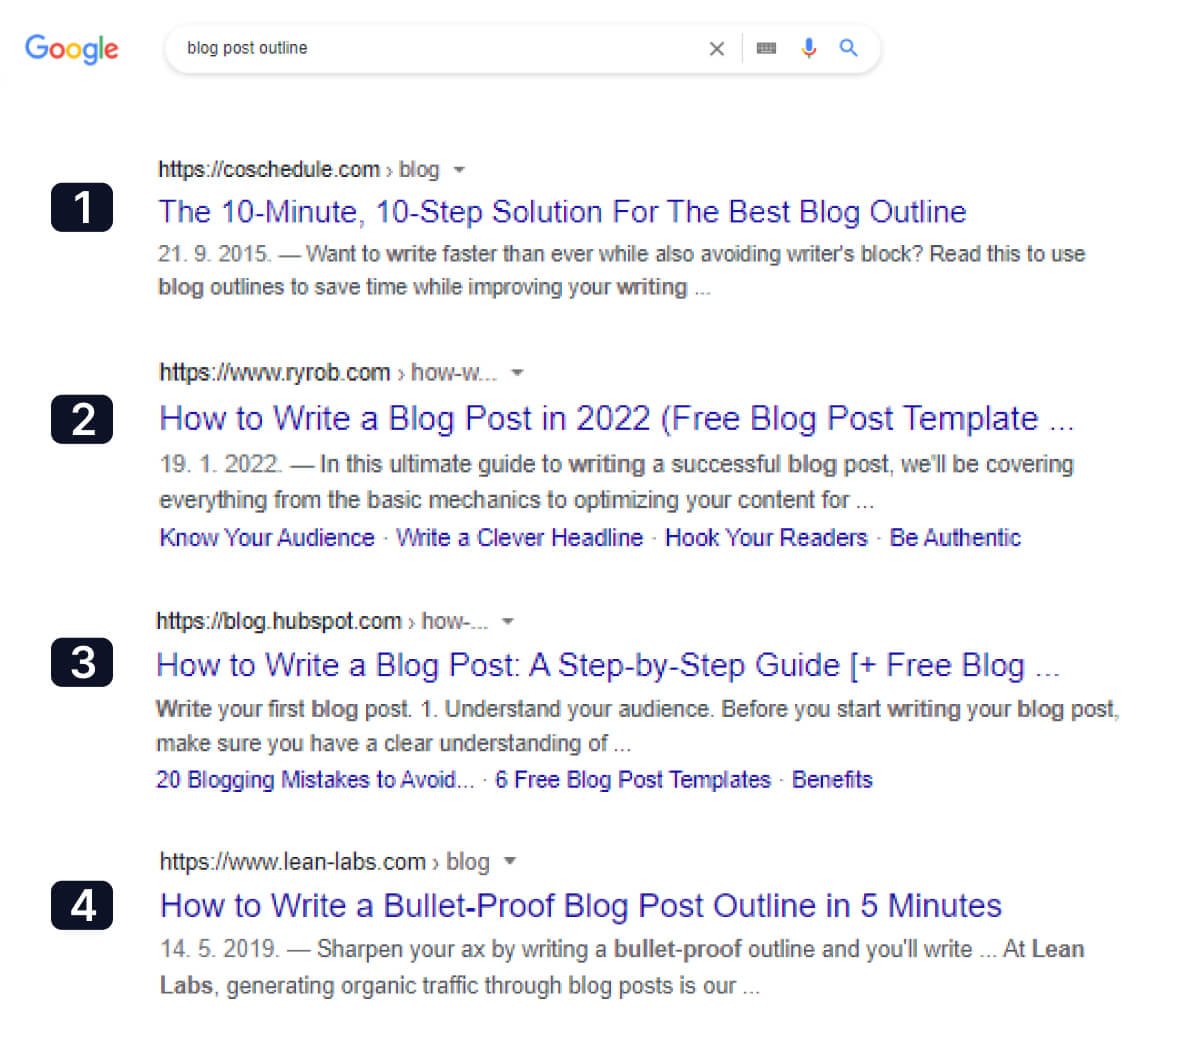Open the 'Hook Your Readers' sitelink
This screenshot has width=1200, height=1057.
pyautogui.click(x=766, y=538)
